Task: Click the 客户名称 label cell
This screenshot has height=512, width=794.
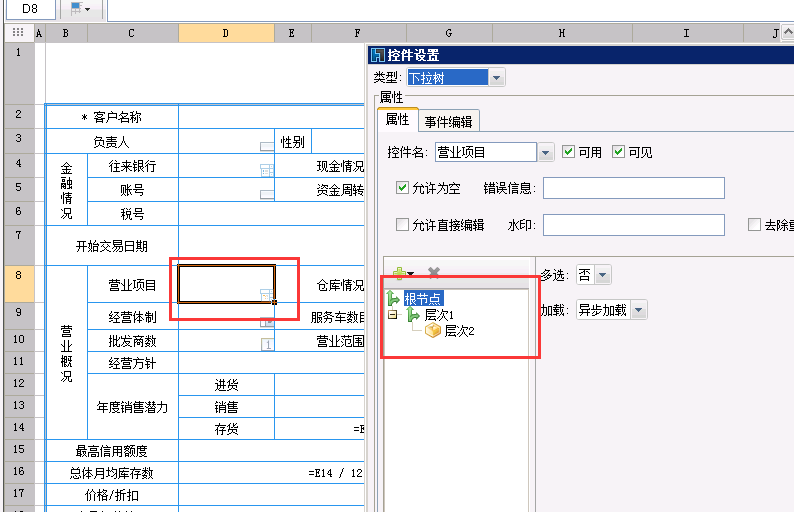Action: point(112,117)
